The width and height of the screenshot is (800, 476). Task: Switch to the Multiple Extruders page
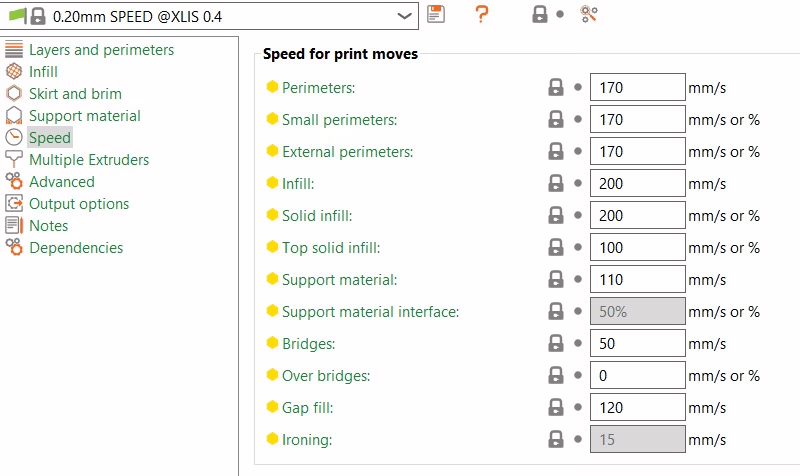pos(89,160)
